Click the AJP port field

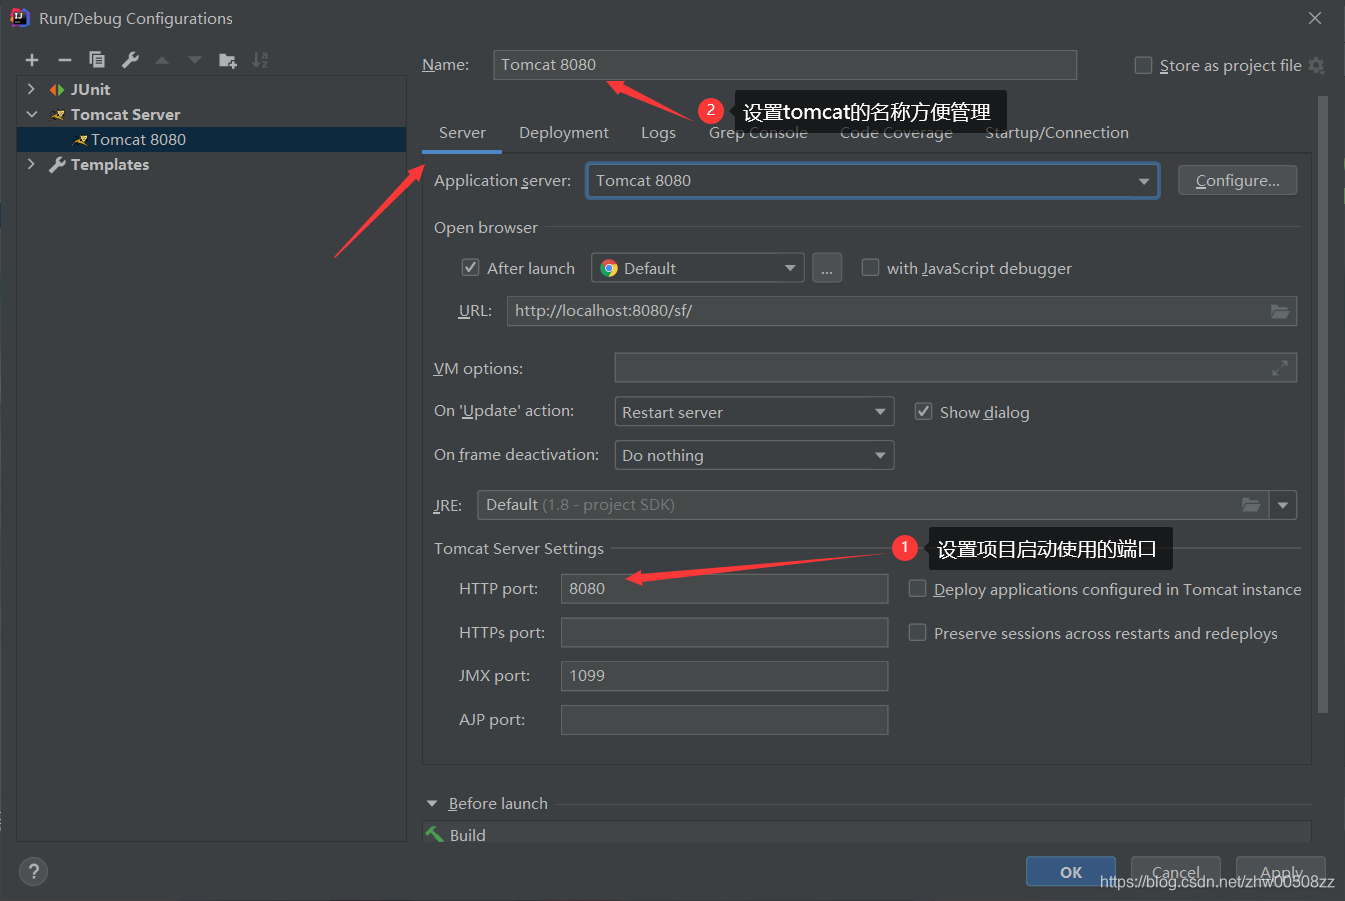click(x=724, y=720)
